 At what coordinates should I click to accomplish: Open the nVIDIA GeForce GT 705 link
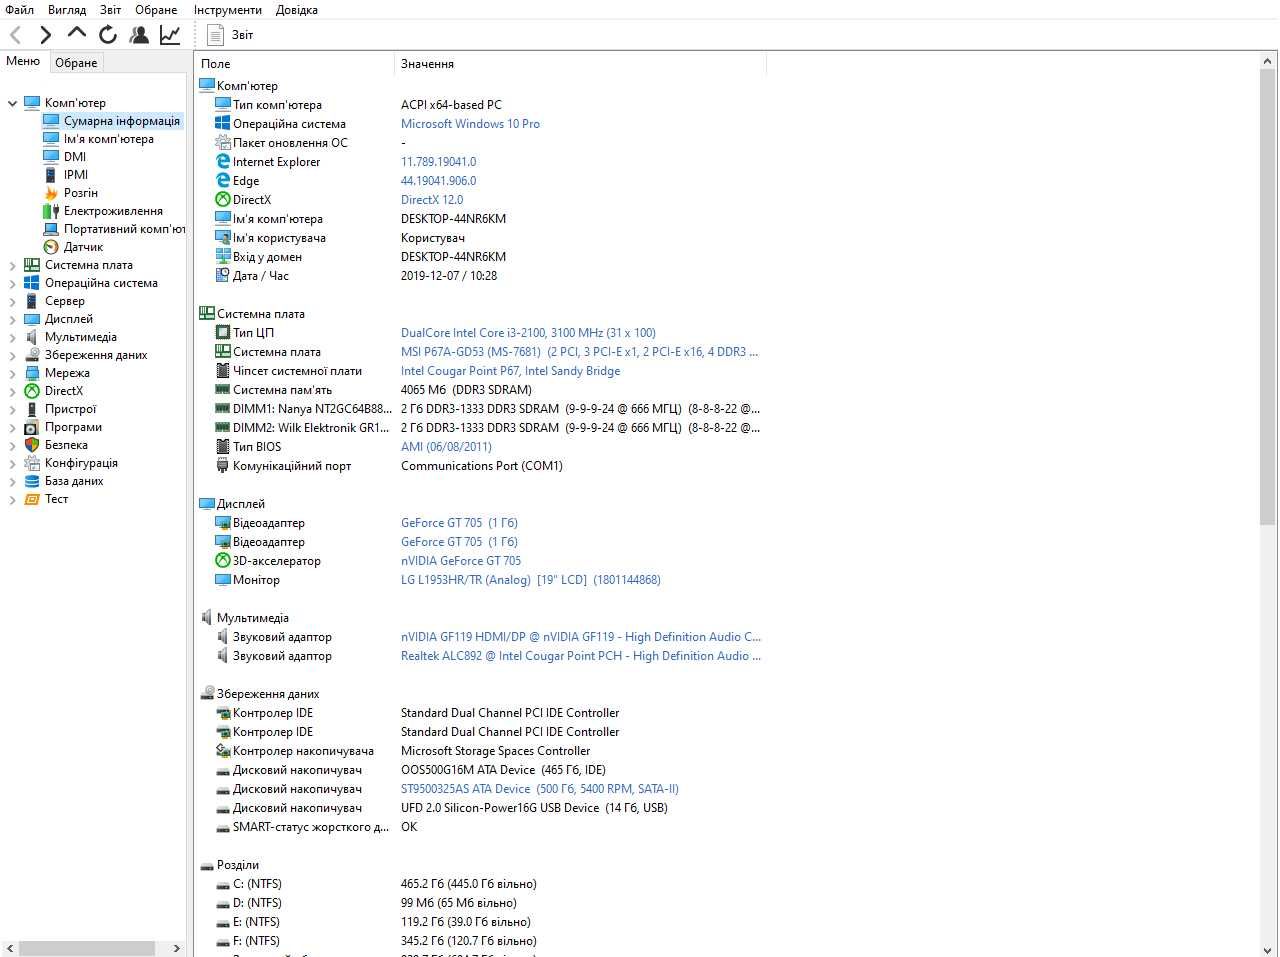pyautogui.click(x=461, y=561)
